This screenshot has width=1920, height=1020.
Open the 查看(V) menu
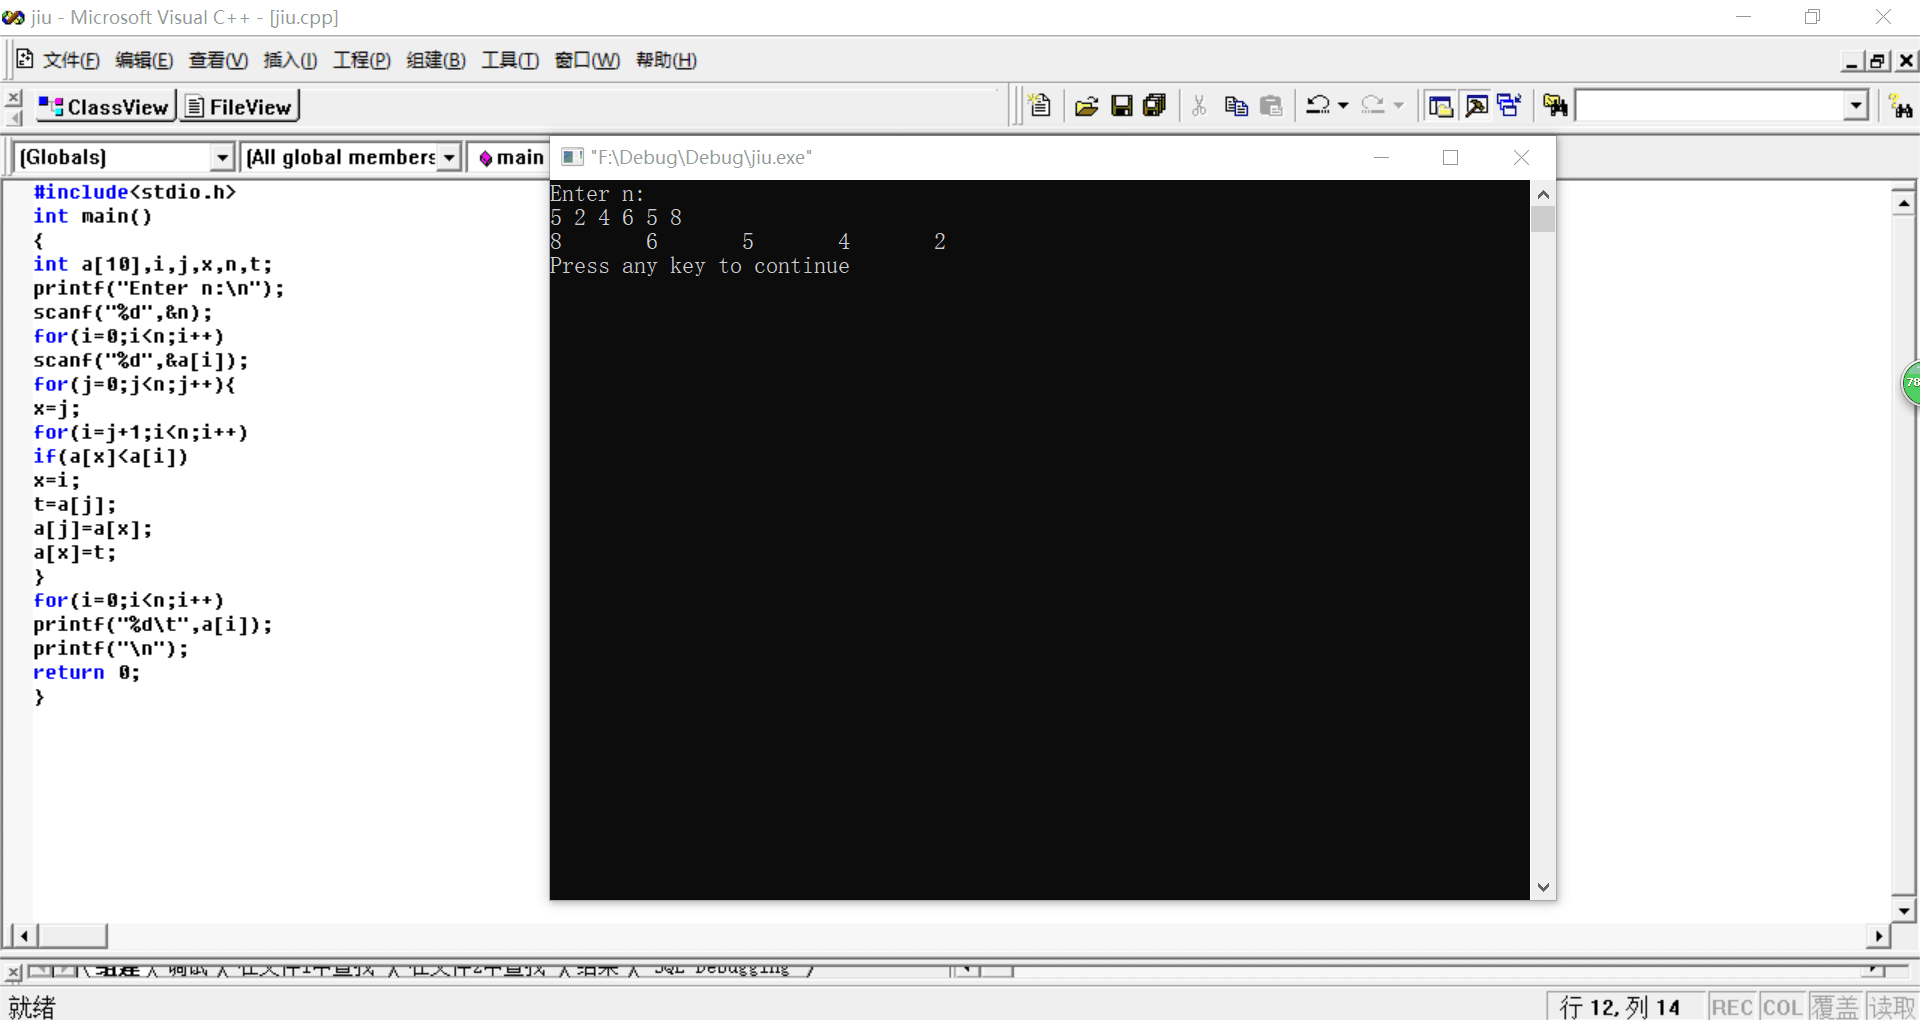click(218, 60)
